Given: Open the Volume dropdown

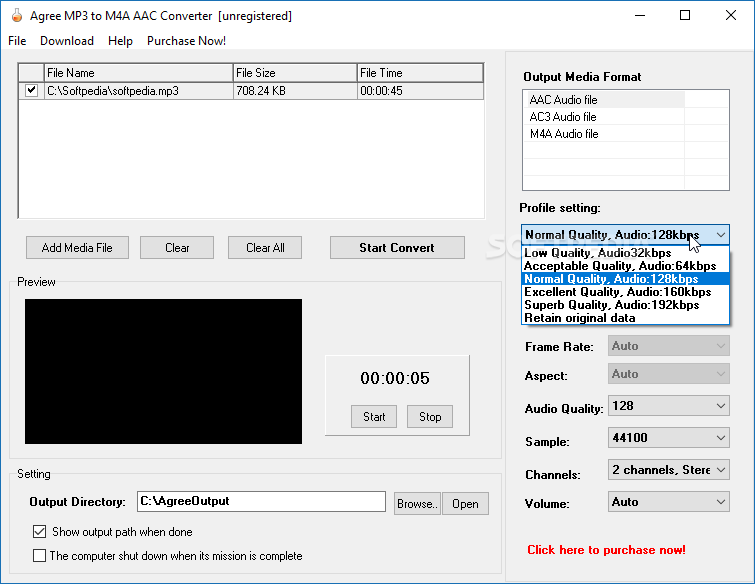Looking at the screenshot, I should 669,502.
